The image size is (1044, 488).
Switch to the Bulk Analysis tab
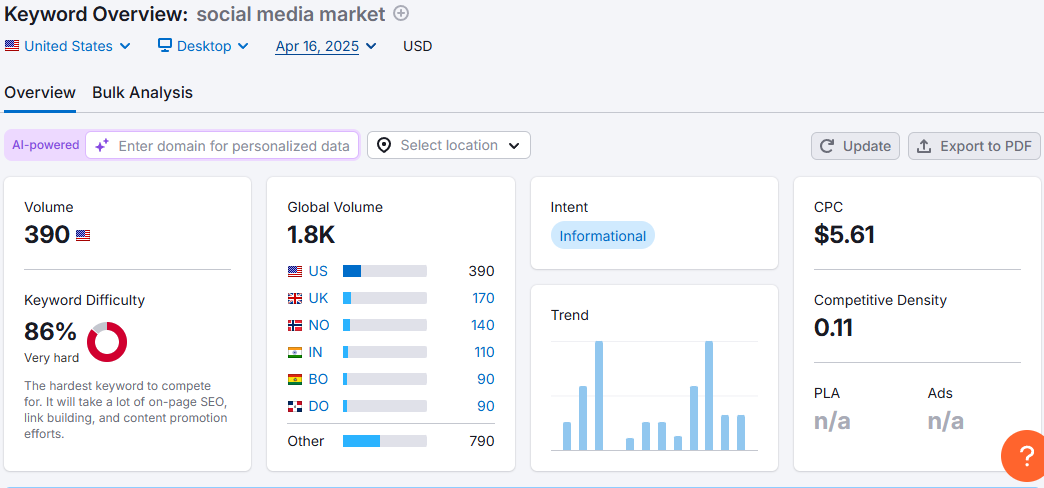[142, 93]
